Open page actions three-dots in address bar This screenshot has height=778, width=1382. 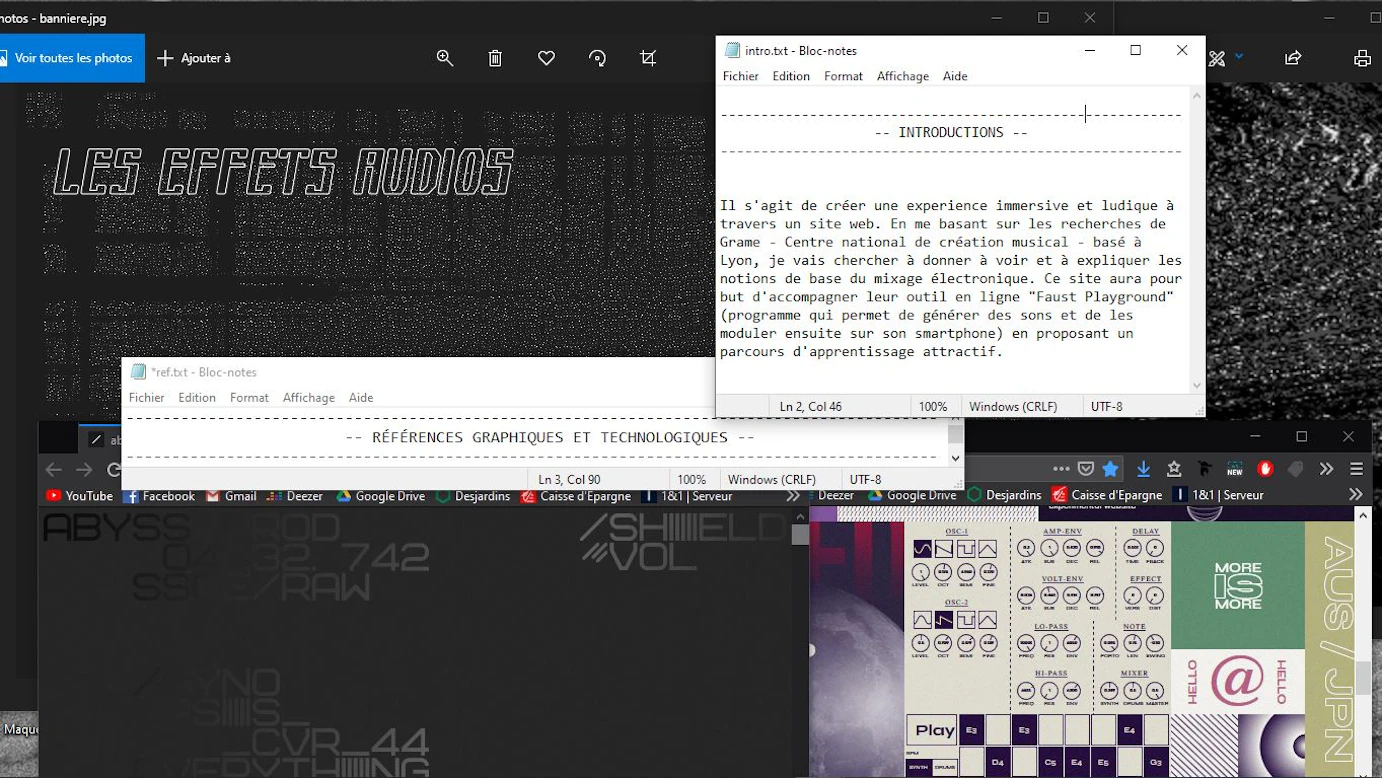click(x=1061, y=468)
